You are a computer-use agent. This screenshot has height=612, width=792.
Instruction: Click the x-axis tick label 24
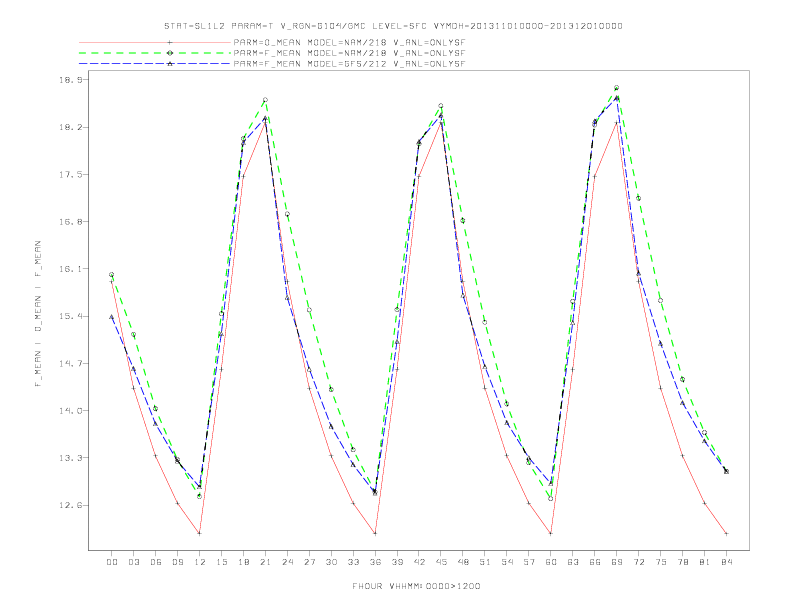coord(287,562)
